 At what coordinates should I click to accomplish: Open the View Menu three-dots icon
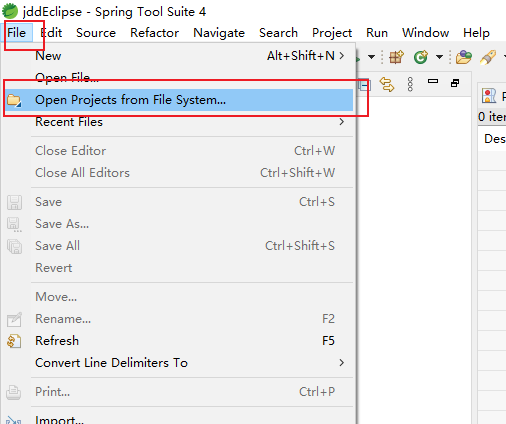coord(410,84)
